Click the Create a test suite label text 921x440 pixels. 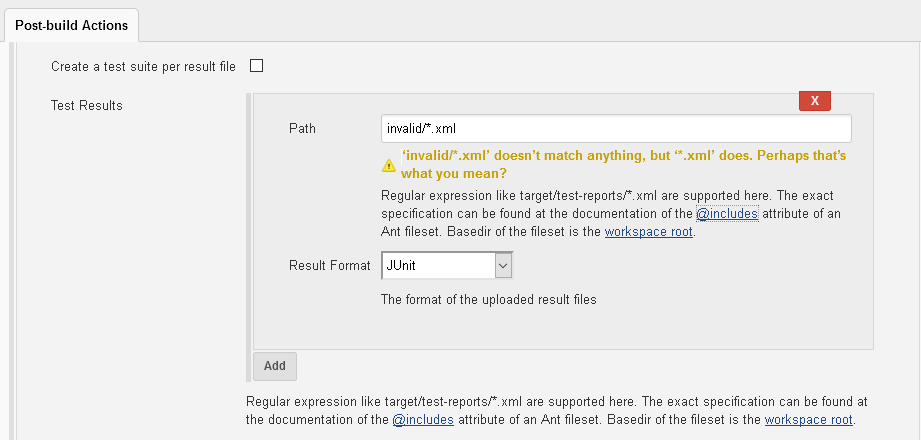pyautogui.click(x=143, y=67)
